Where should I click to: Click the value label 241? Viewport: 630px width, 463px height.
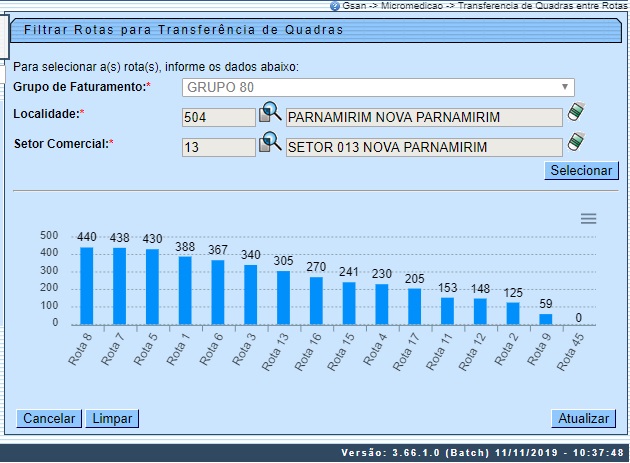[x=349, y=272]
